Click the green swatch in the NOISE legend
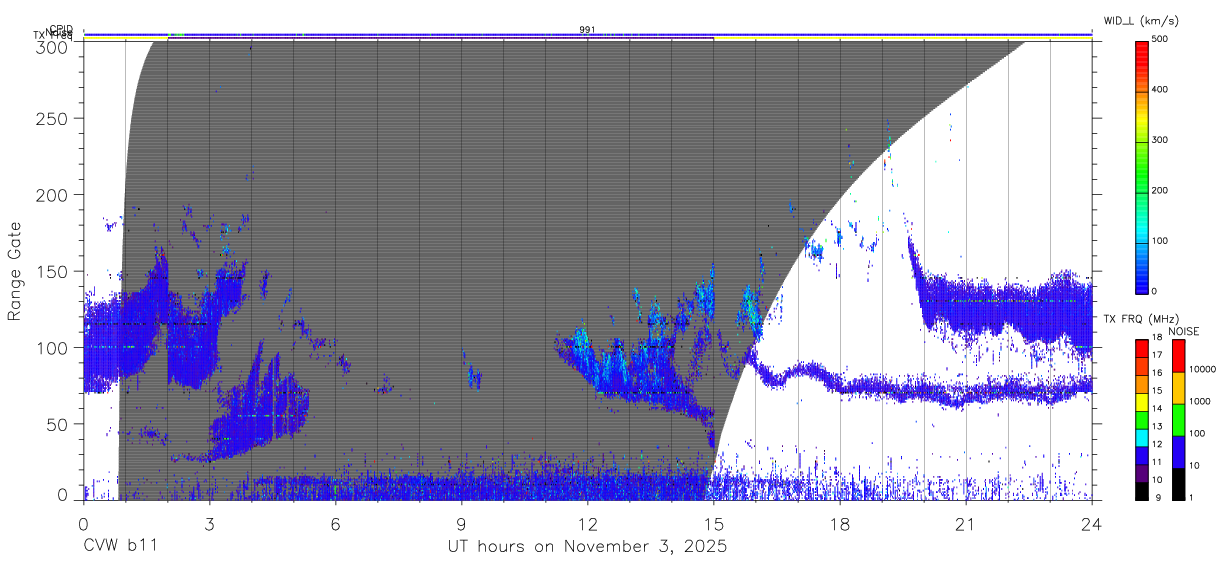1228x567 pixels. click(1178, 419)
